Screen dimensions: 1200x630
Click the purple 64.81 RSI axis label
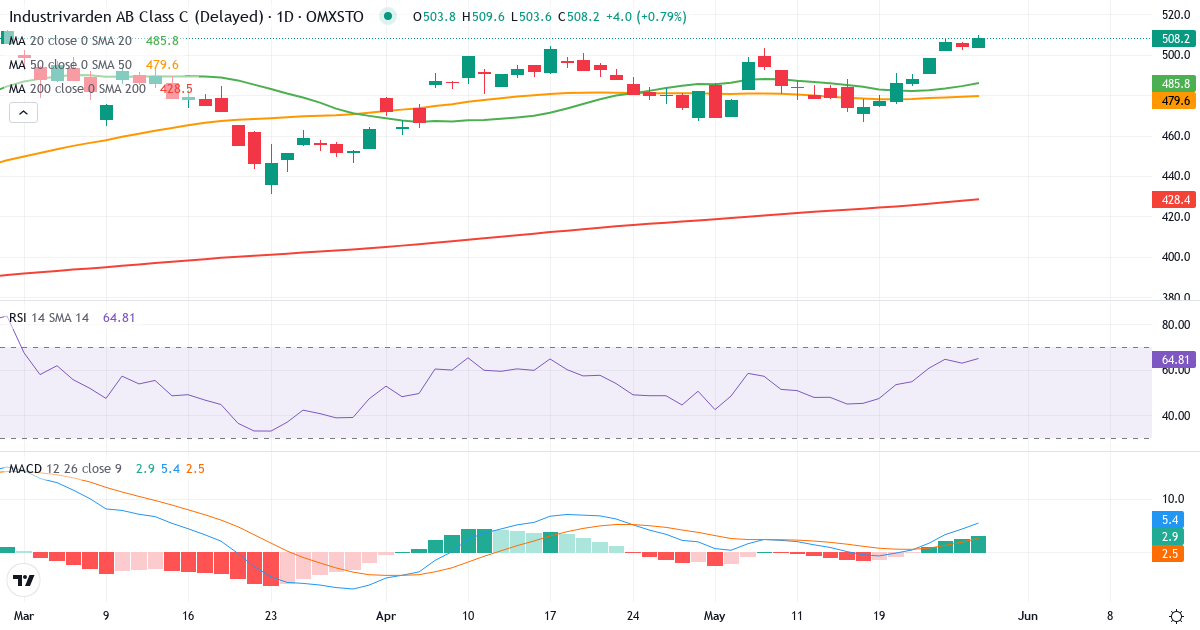click(x=1175, y=359)
